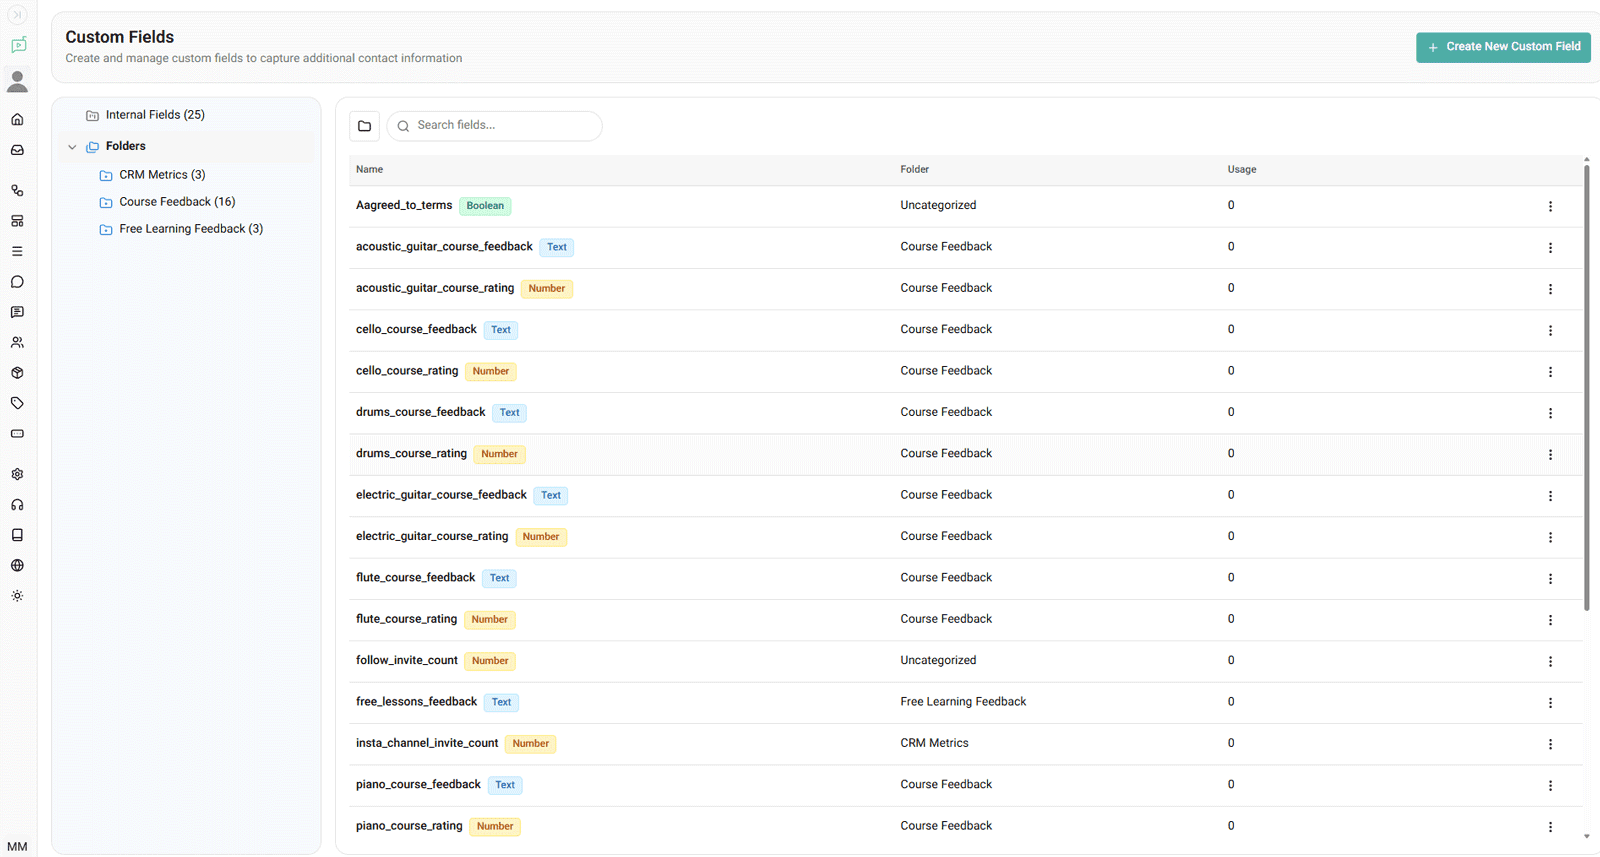Click the Boolean type badge
The width and height of the screenshot is (1600, 857).
(x=485, y=206)
